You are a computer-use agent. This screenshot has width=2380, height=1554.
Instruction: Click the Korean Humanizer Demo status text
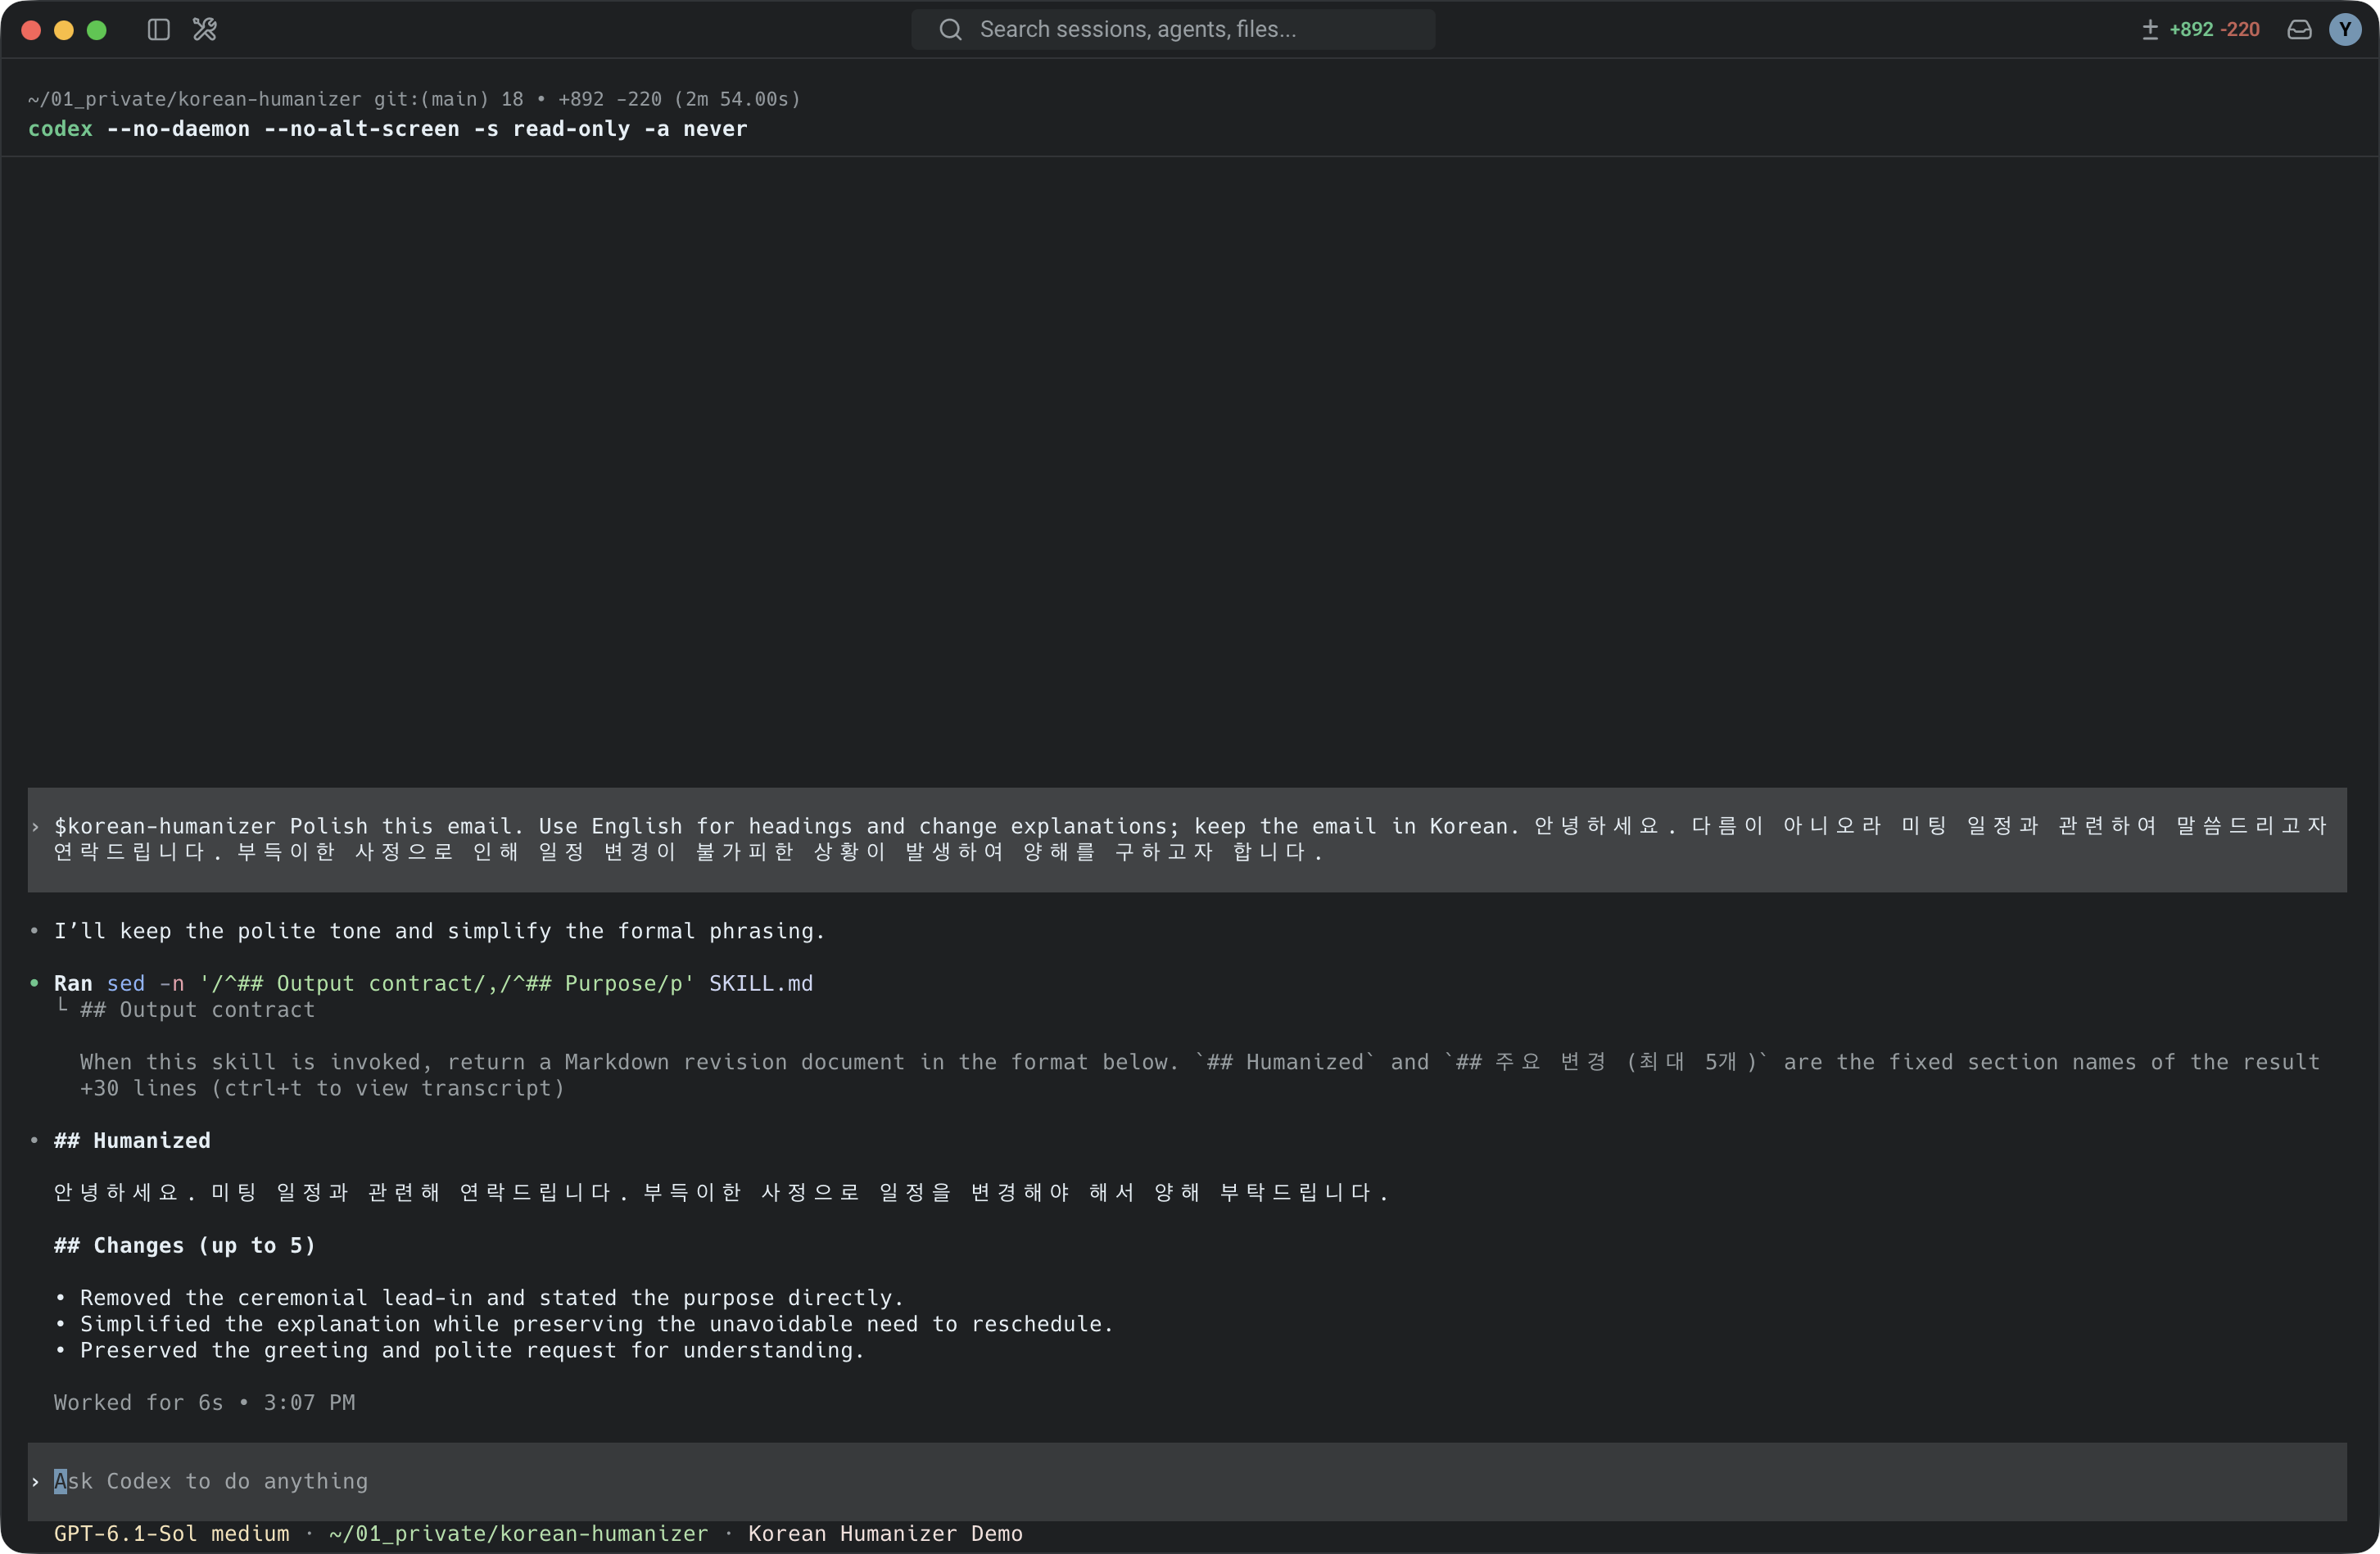tap(885, 1533)
